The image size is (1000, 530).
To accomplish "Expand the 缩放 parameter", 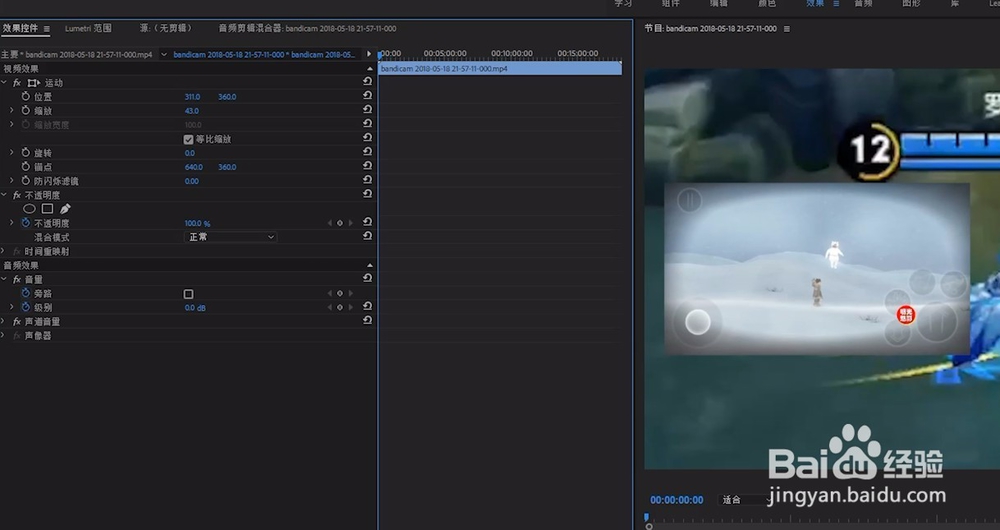I will tap(11, 110).
